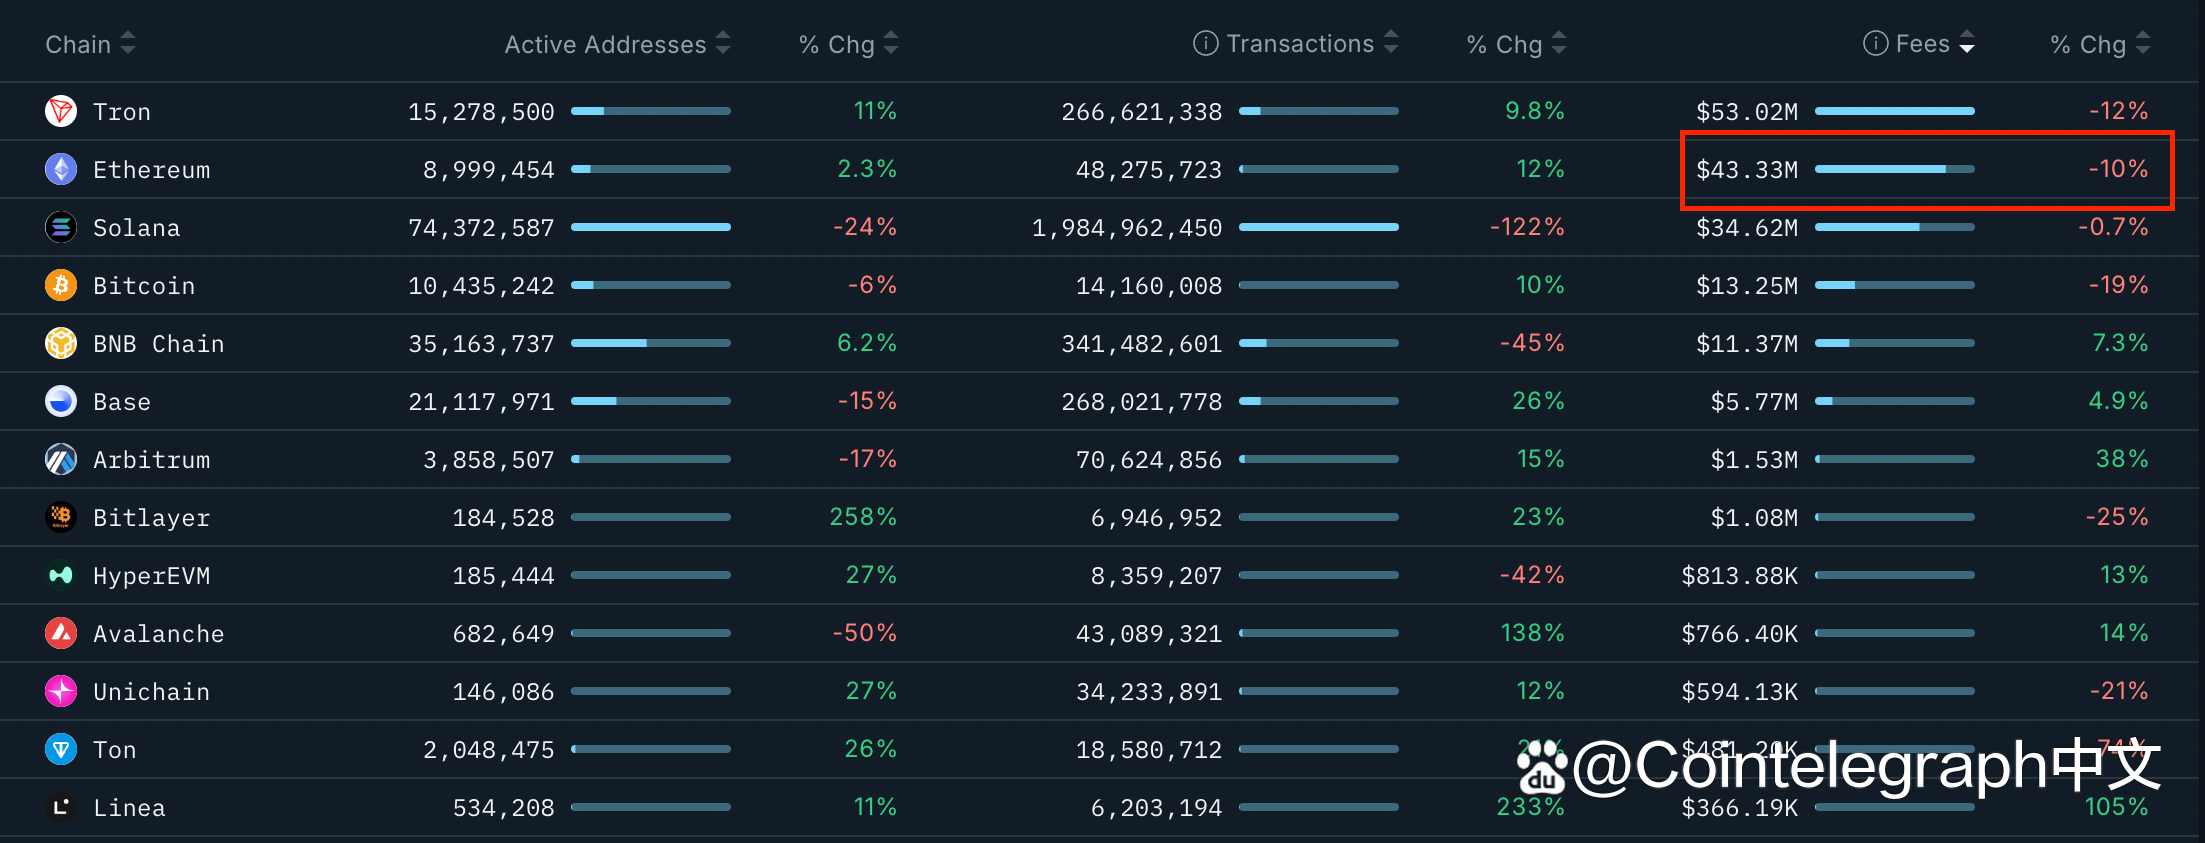Click the Transactions column header
Screen dimensions: 2205x843
pyautogui.click(x=1299, y=44)
